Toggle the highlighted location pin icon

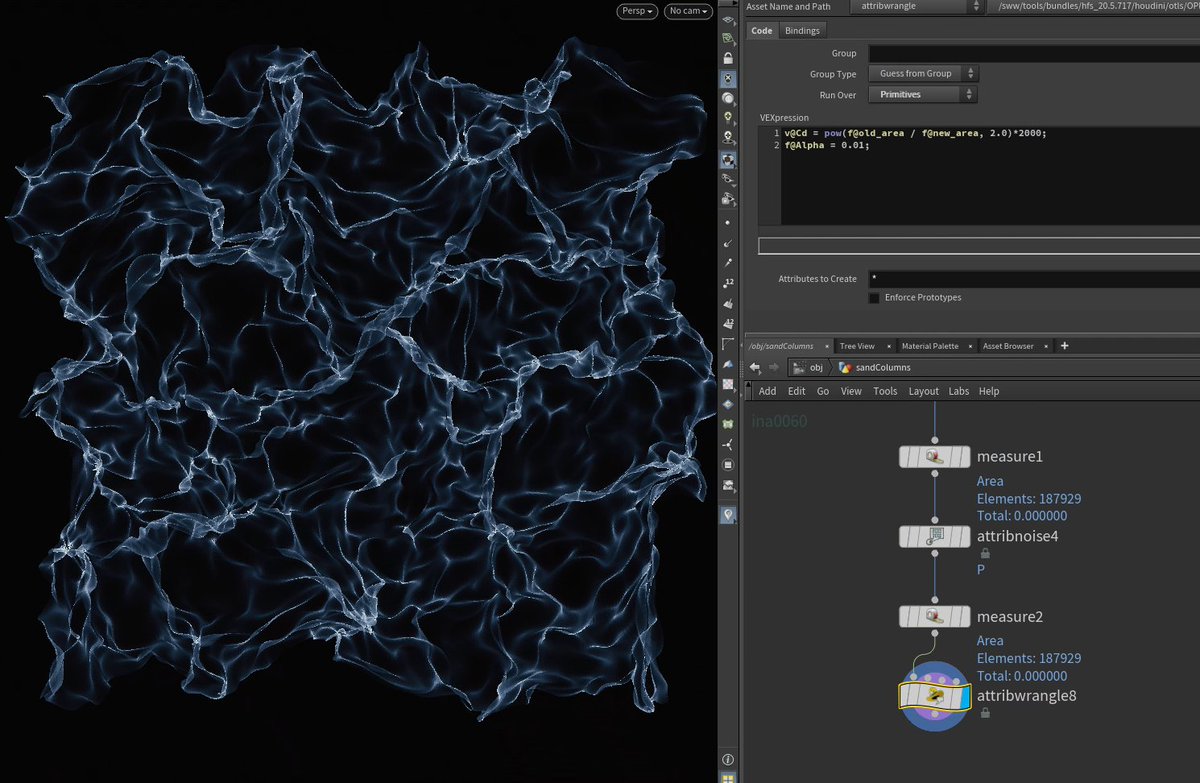tap(728, 514)
